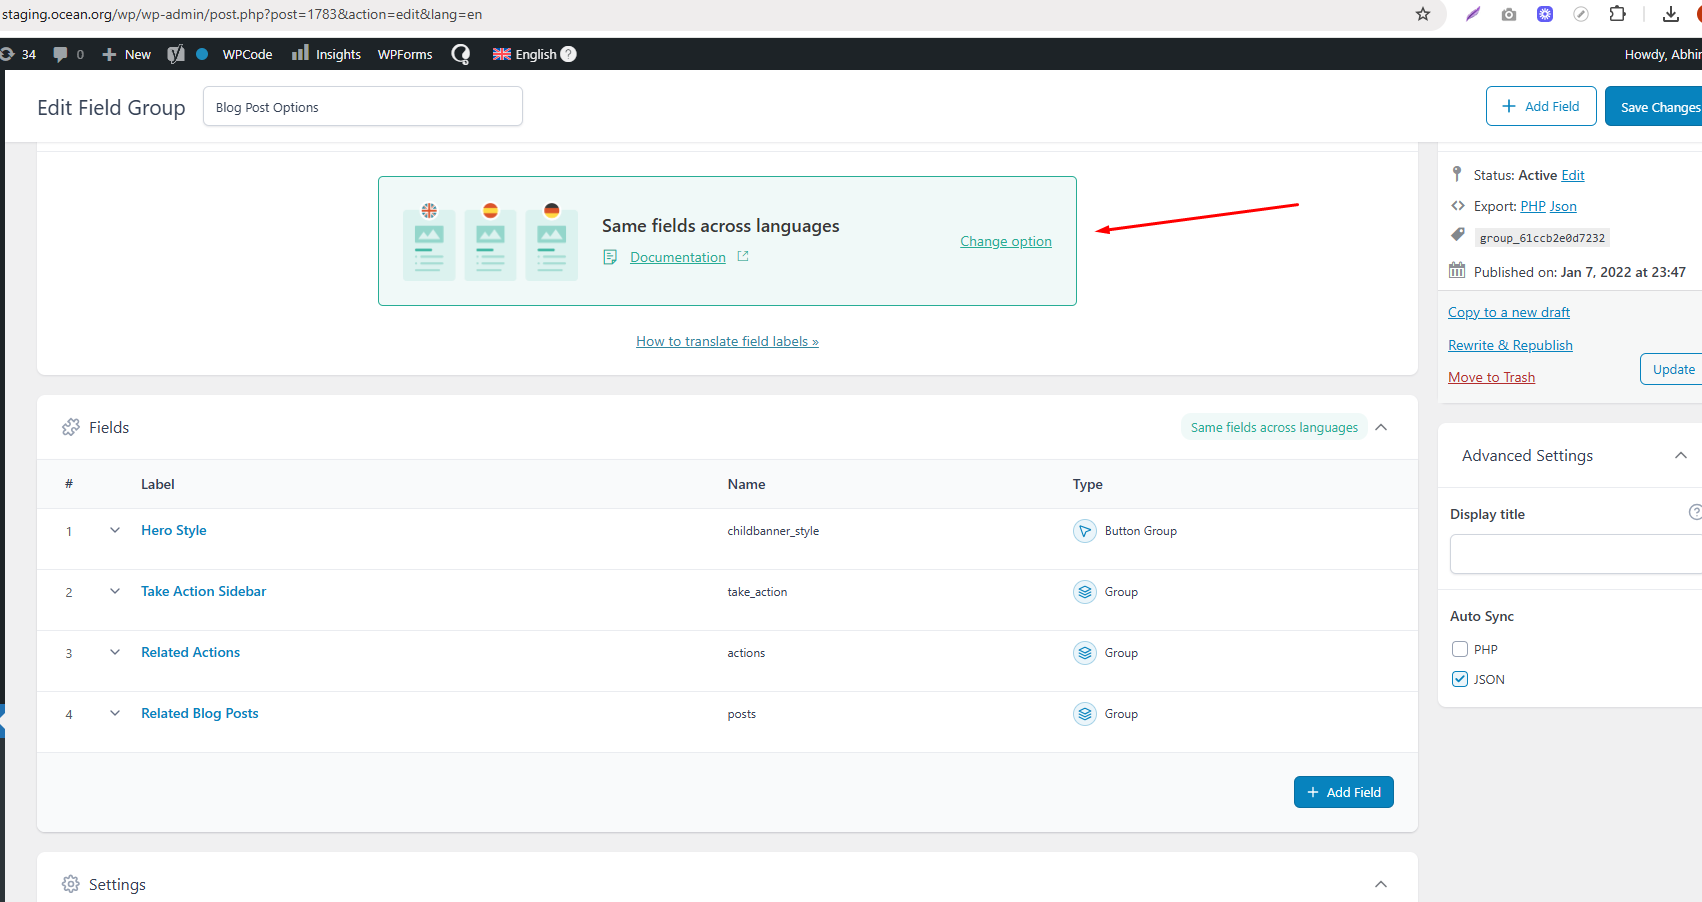Screen dimensions: 1702x902
Task: Click the Display title help question icon
Action: point(1694,512)
